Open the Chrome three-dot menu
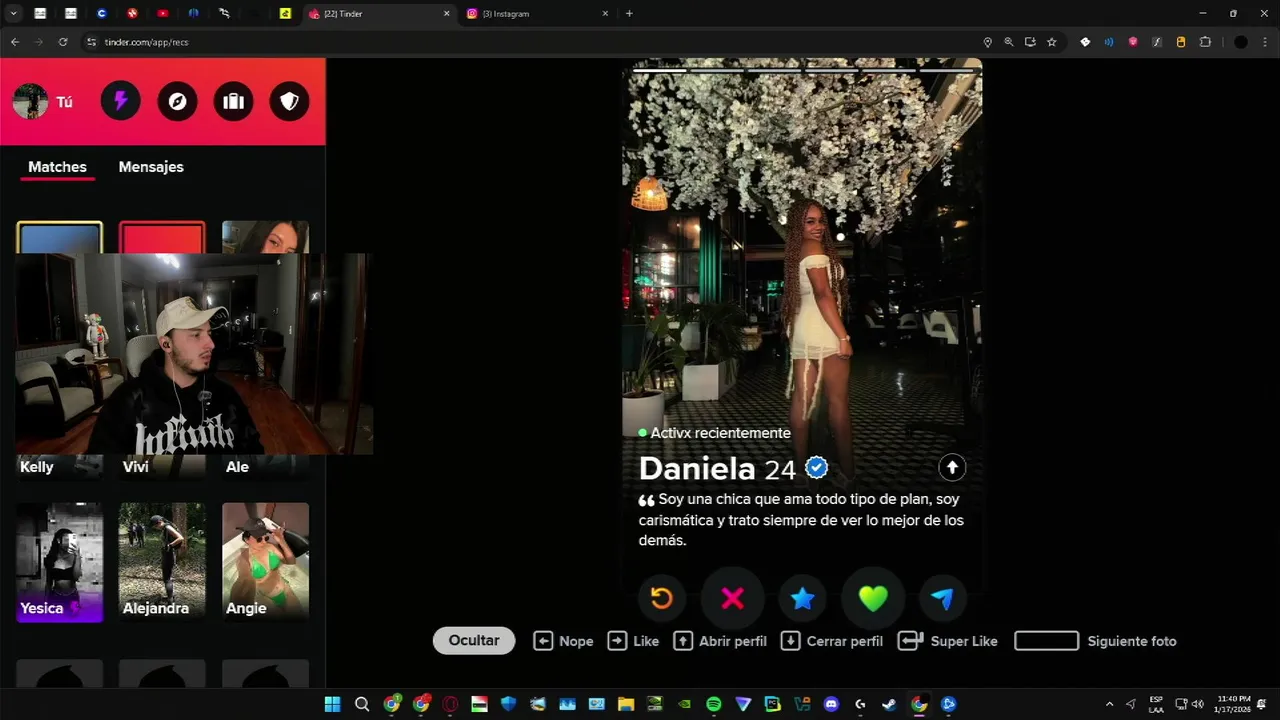 (x=1263, y=42)
